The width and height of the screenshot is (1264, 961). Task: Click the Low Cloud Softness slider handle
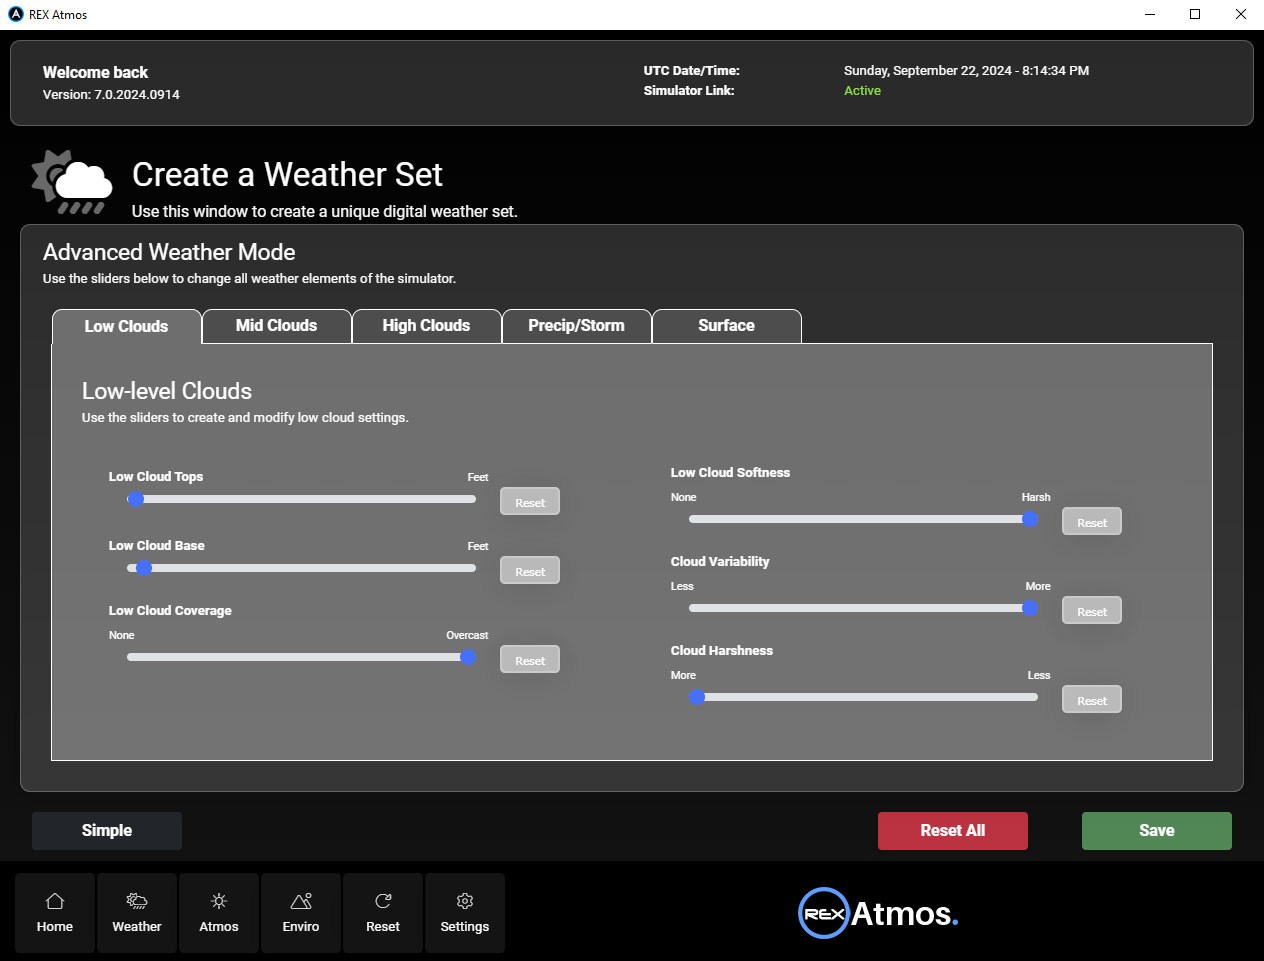coord(1030,519)
